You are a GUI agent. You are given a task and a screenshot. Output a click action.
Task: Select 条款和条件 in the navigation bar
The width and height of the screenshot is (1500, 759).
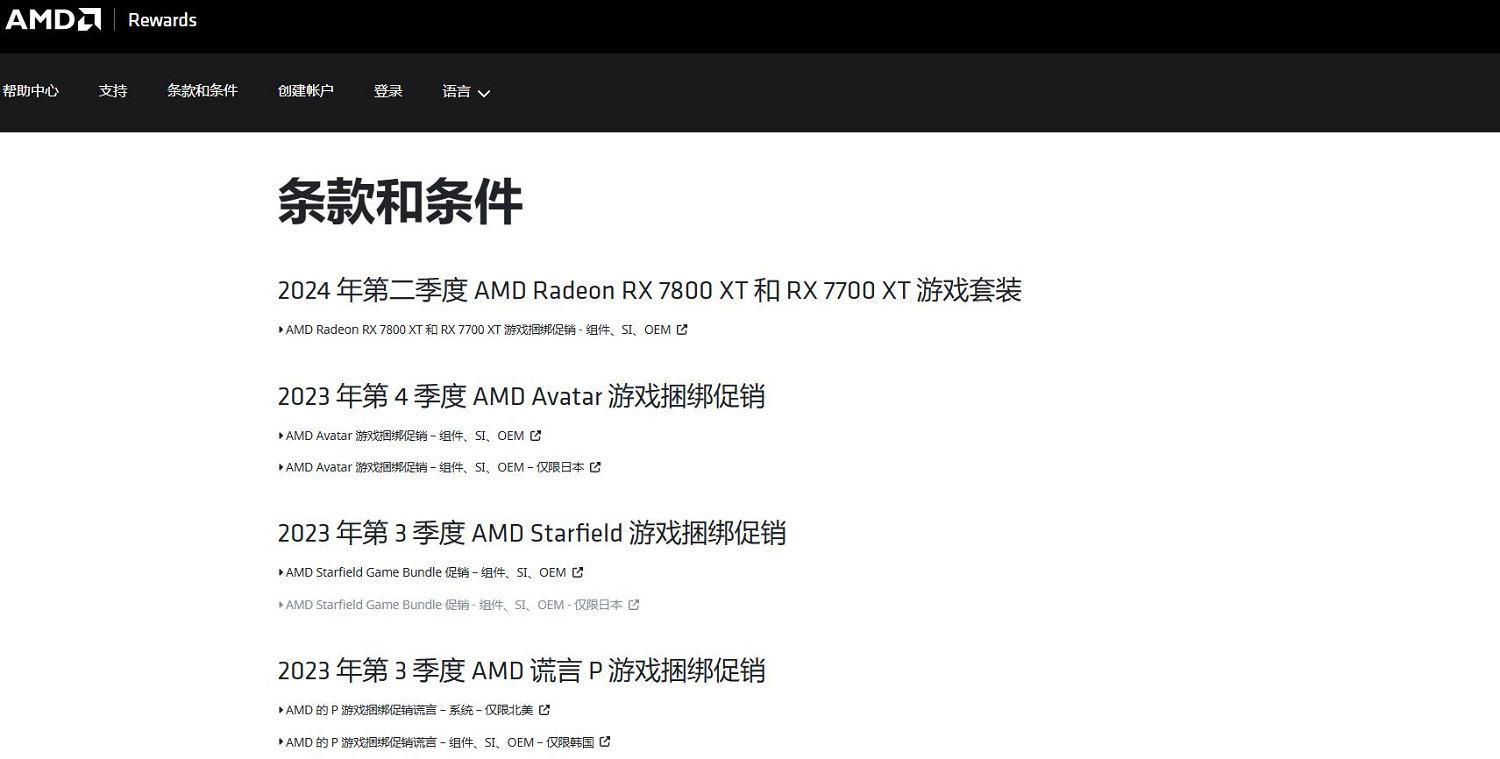tap(202, 91)
